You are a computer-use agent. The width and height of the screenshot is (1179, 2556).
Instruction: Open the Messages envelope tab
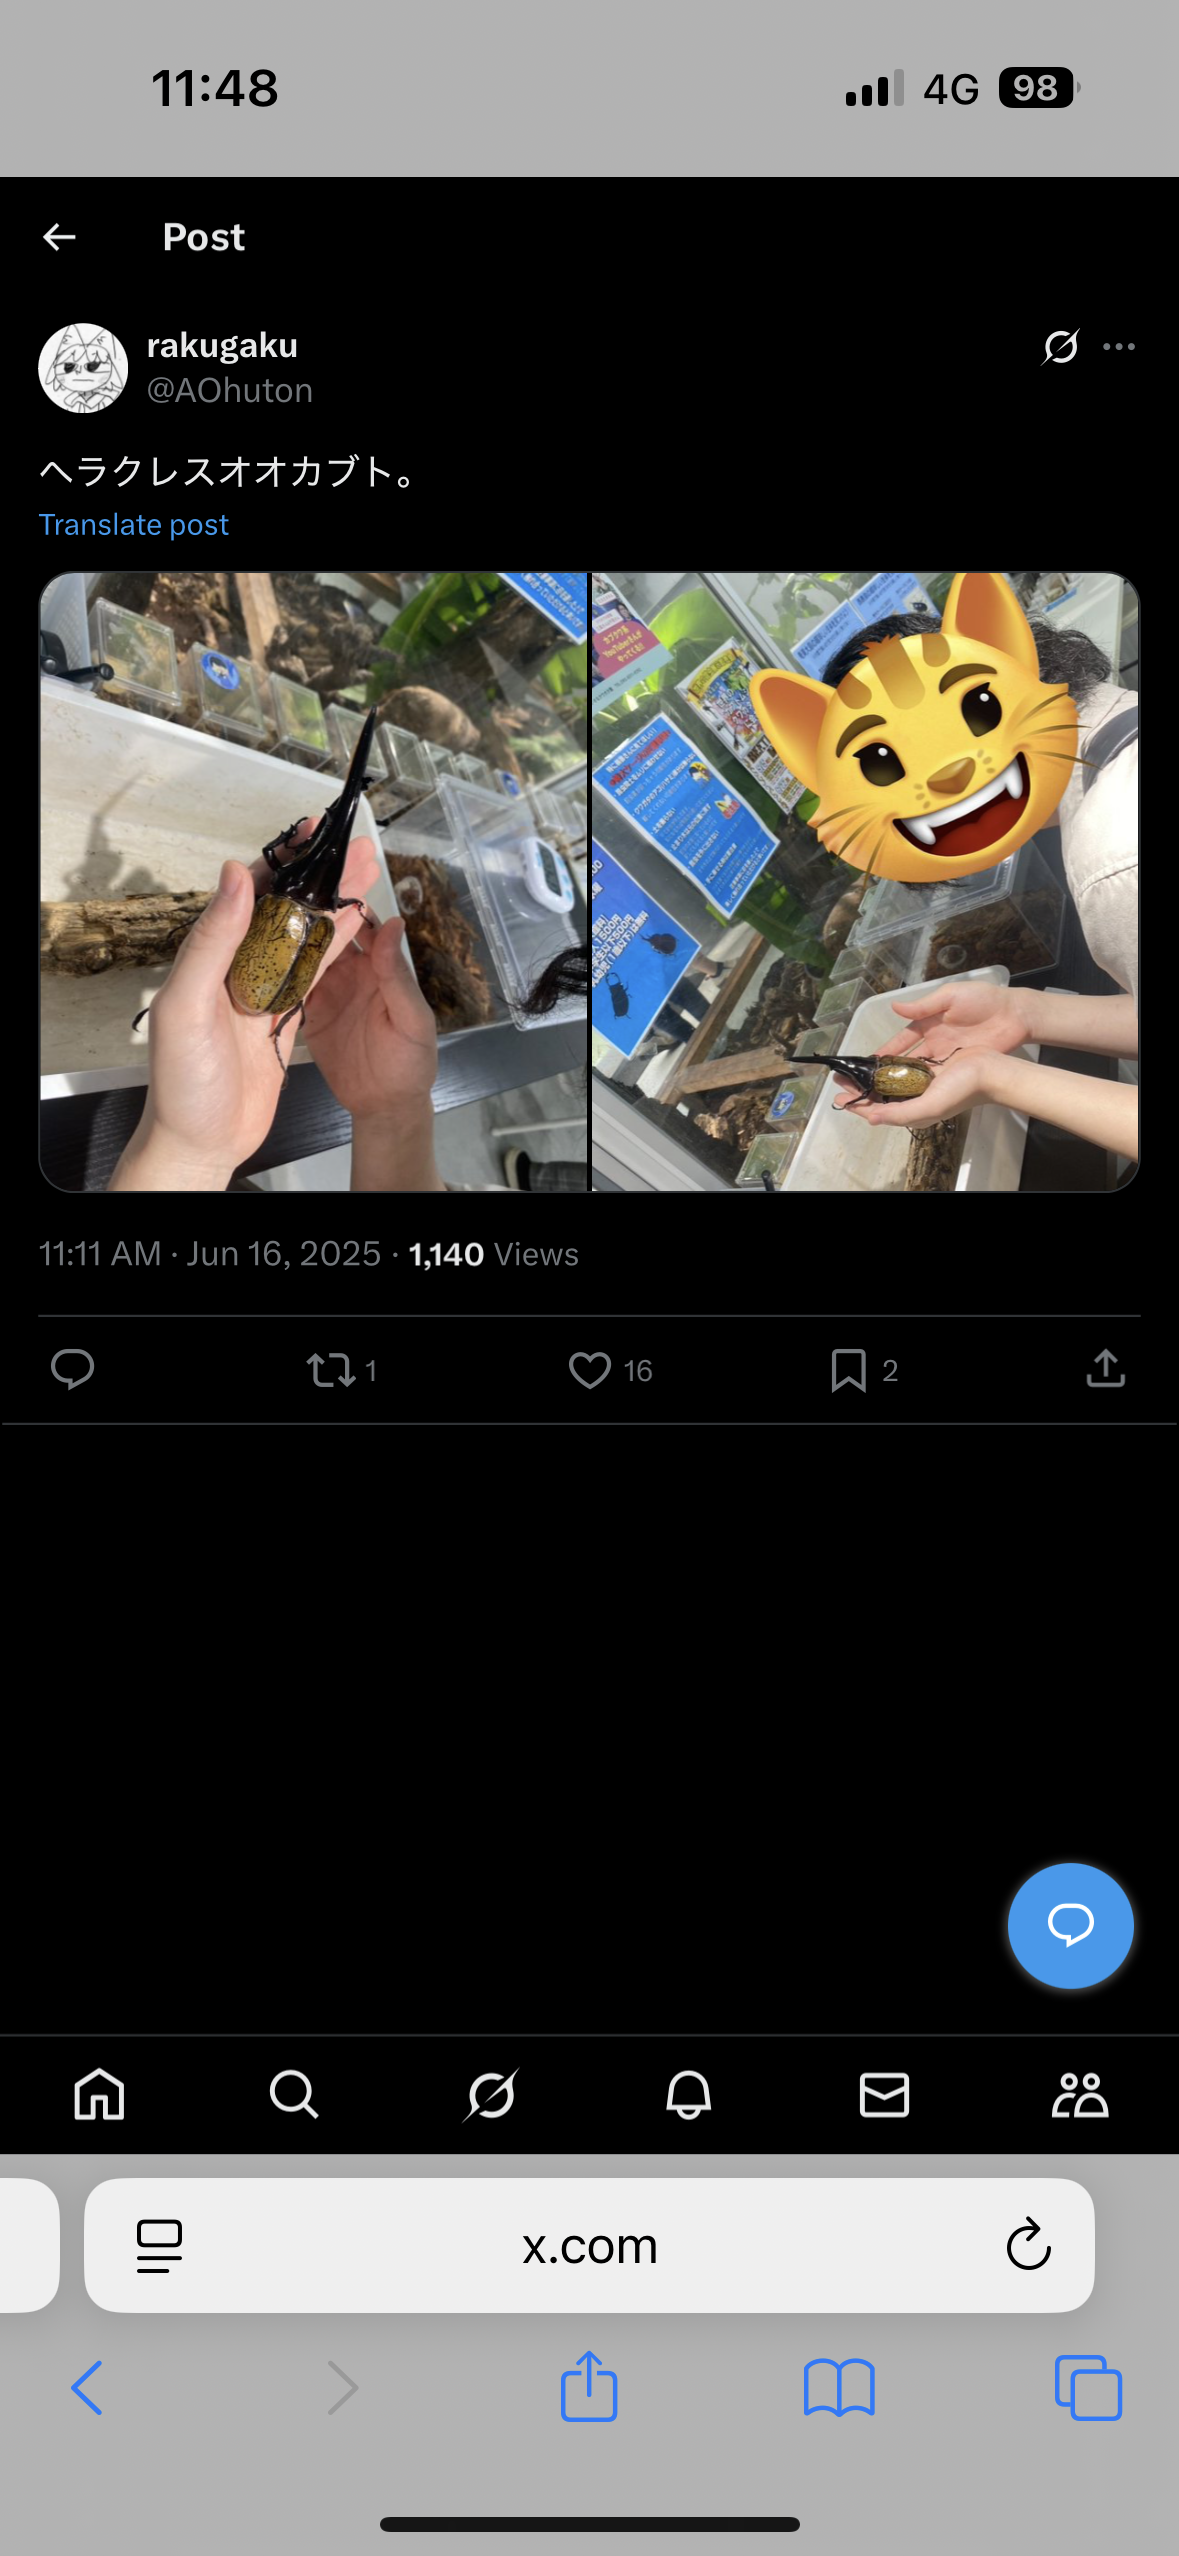tap(884, 2094)
